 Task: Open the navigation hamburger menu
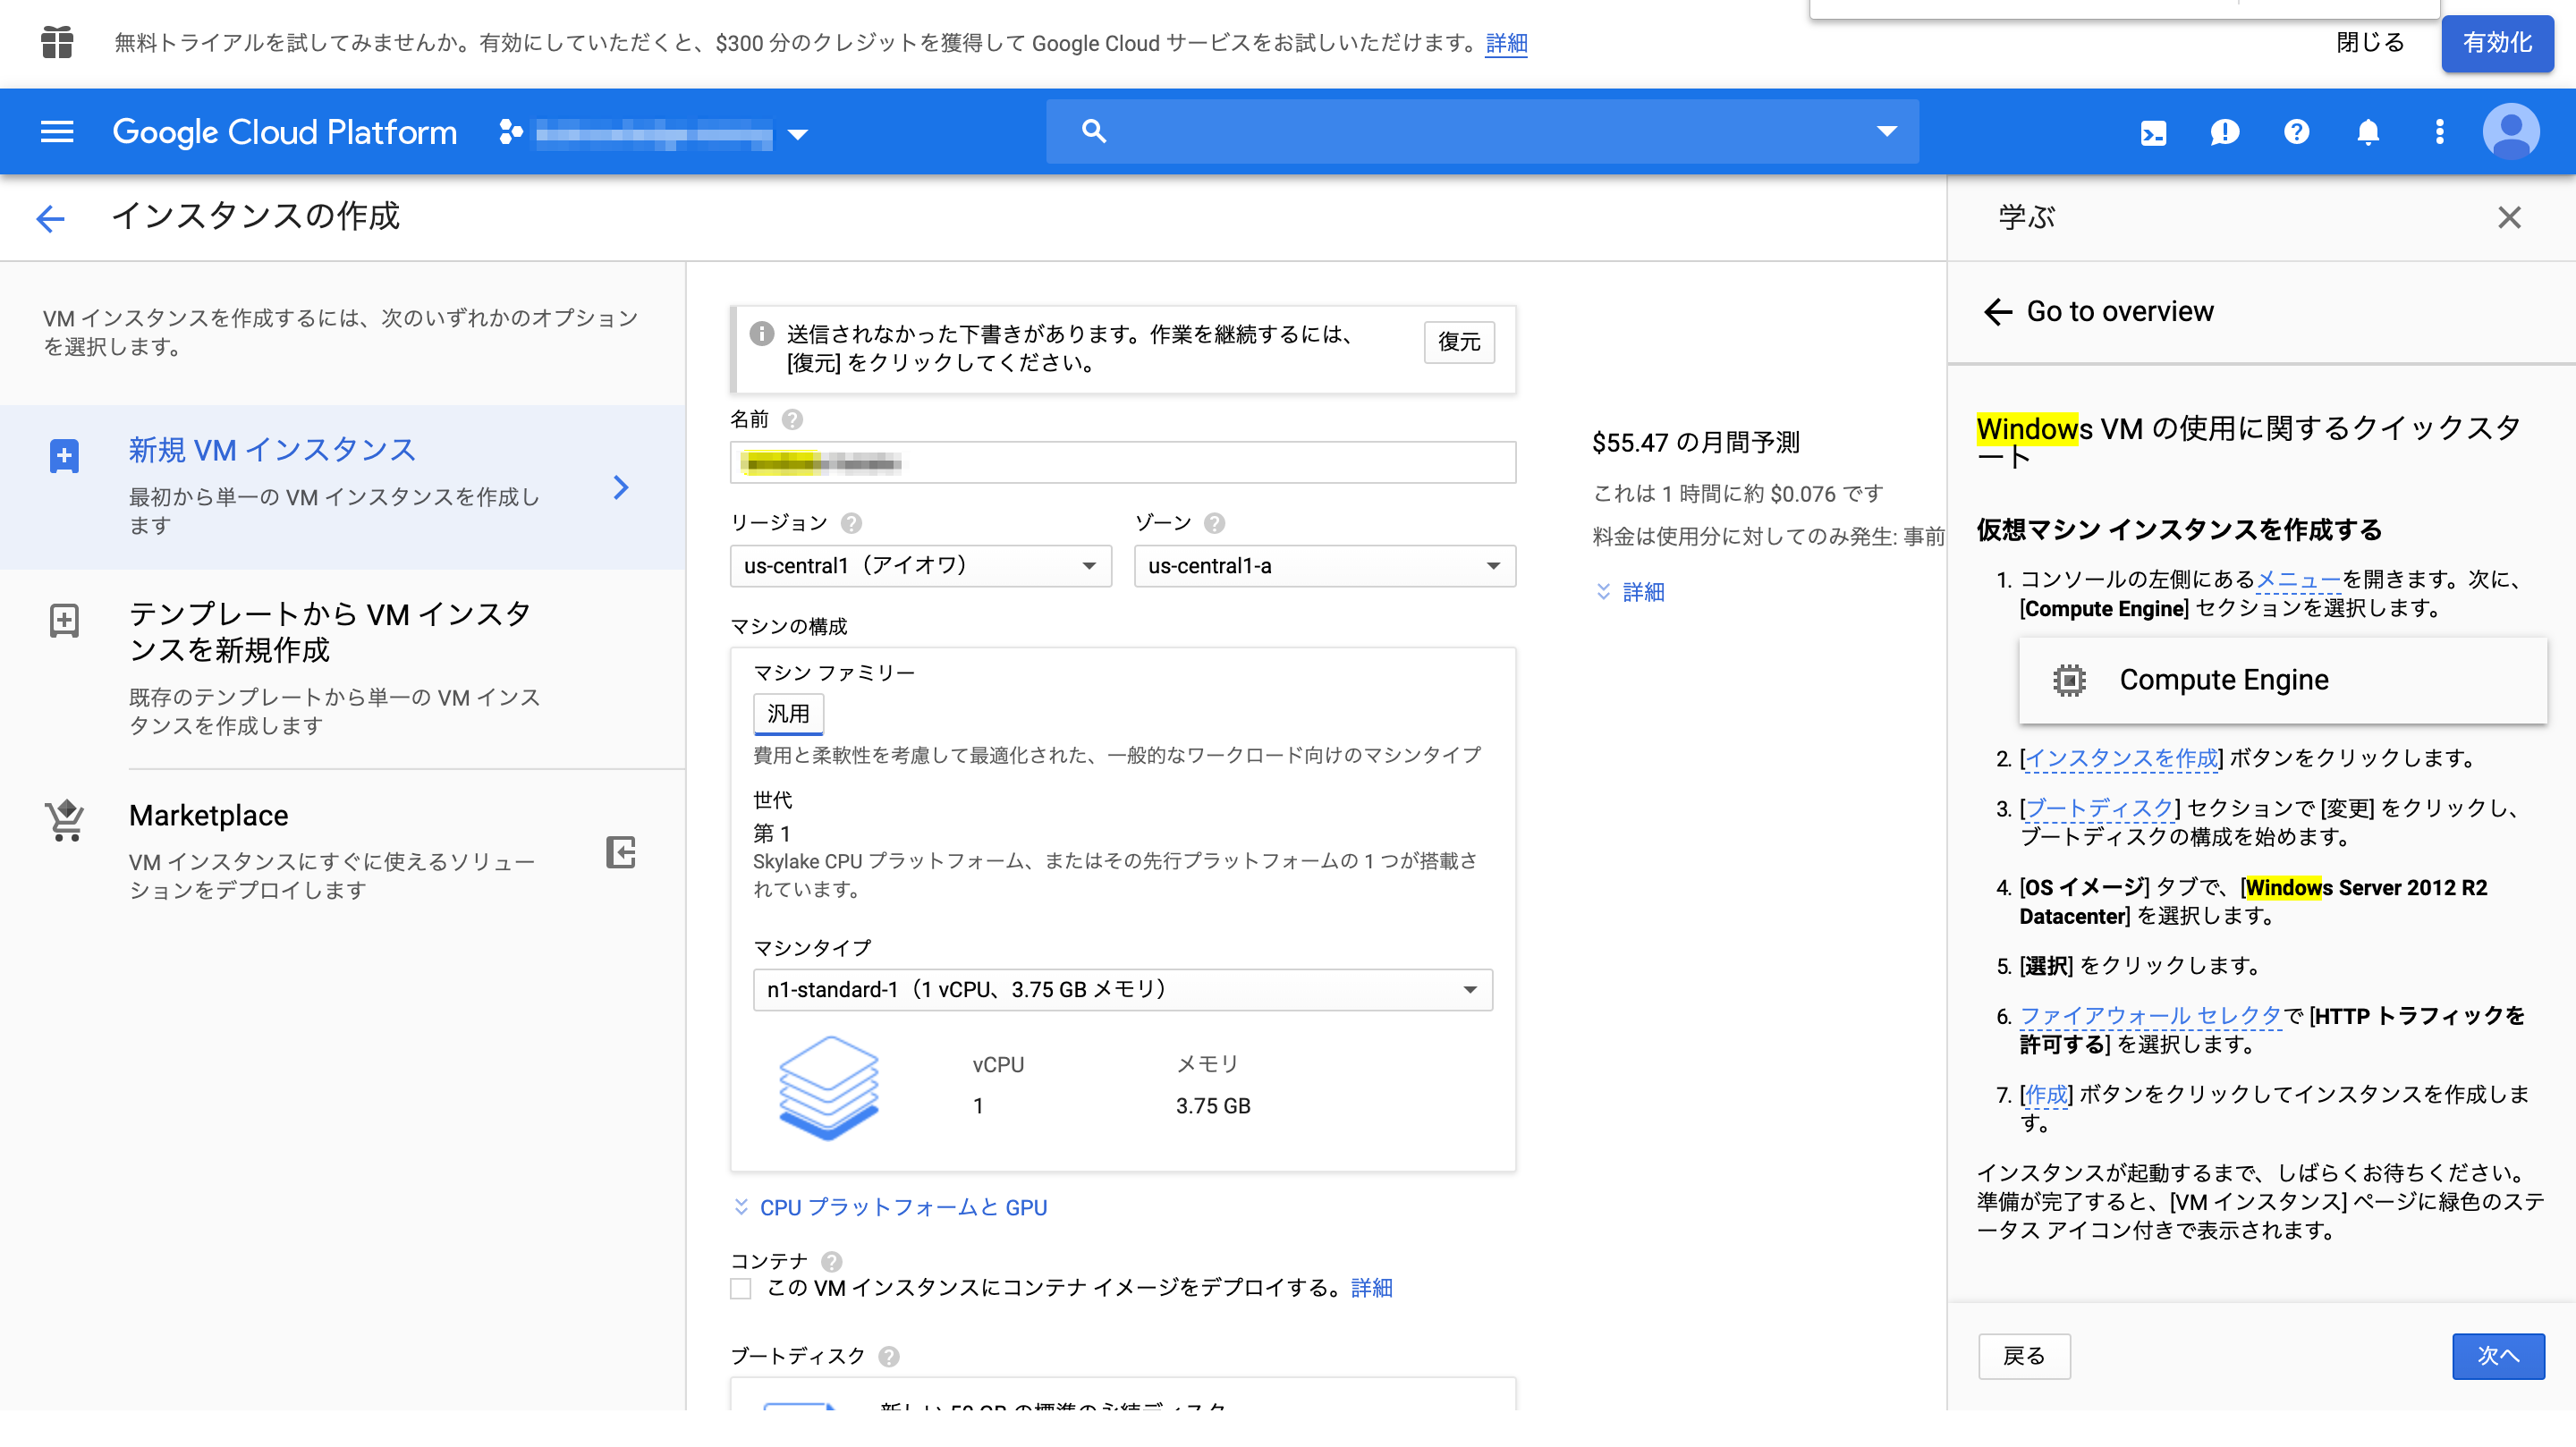tap(56, 131)
